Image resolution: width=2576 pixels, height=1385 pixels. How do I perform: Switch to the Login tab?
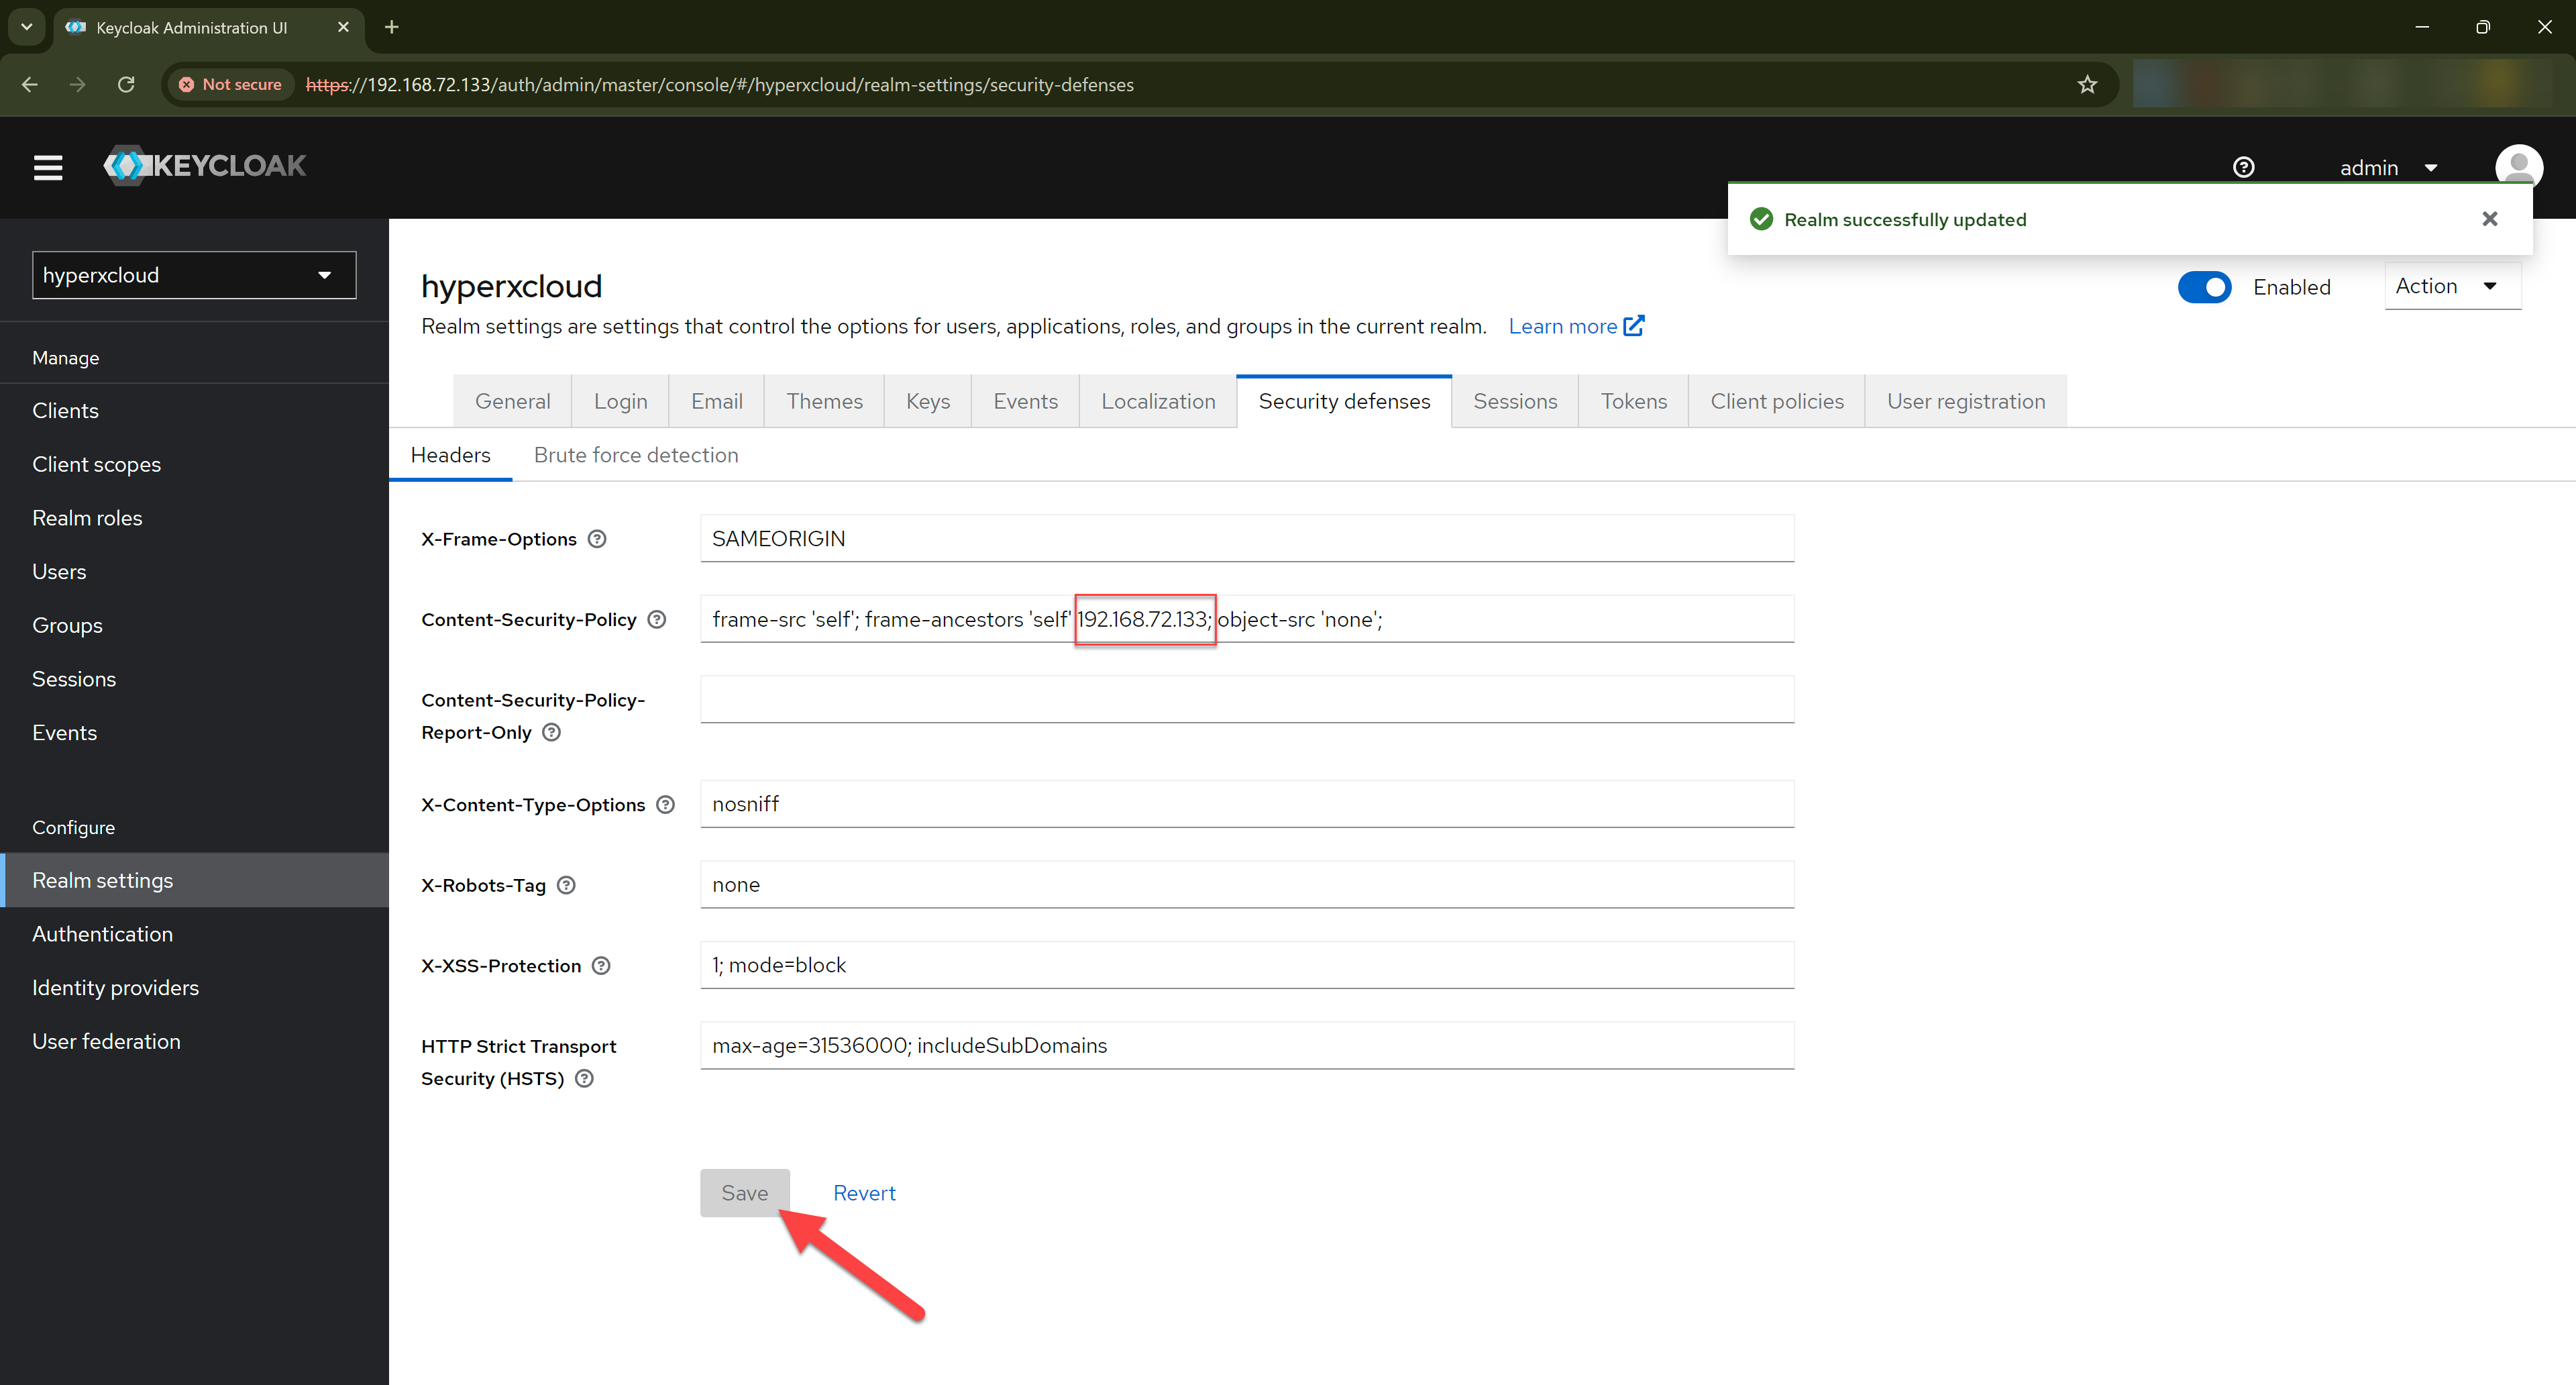620,401
